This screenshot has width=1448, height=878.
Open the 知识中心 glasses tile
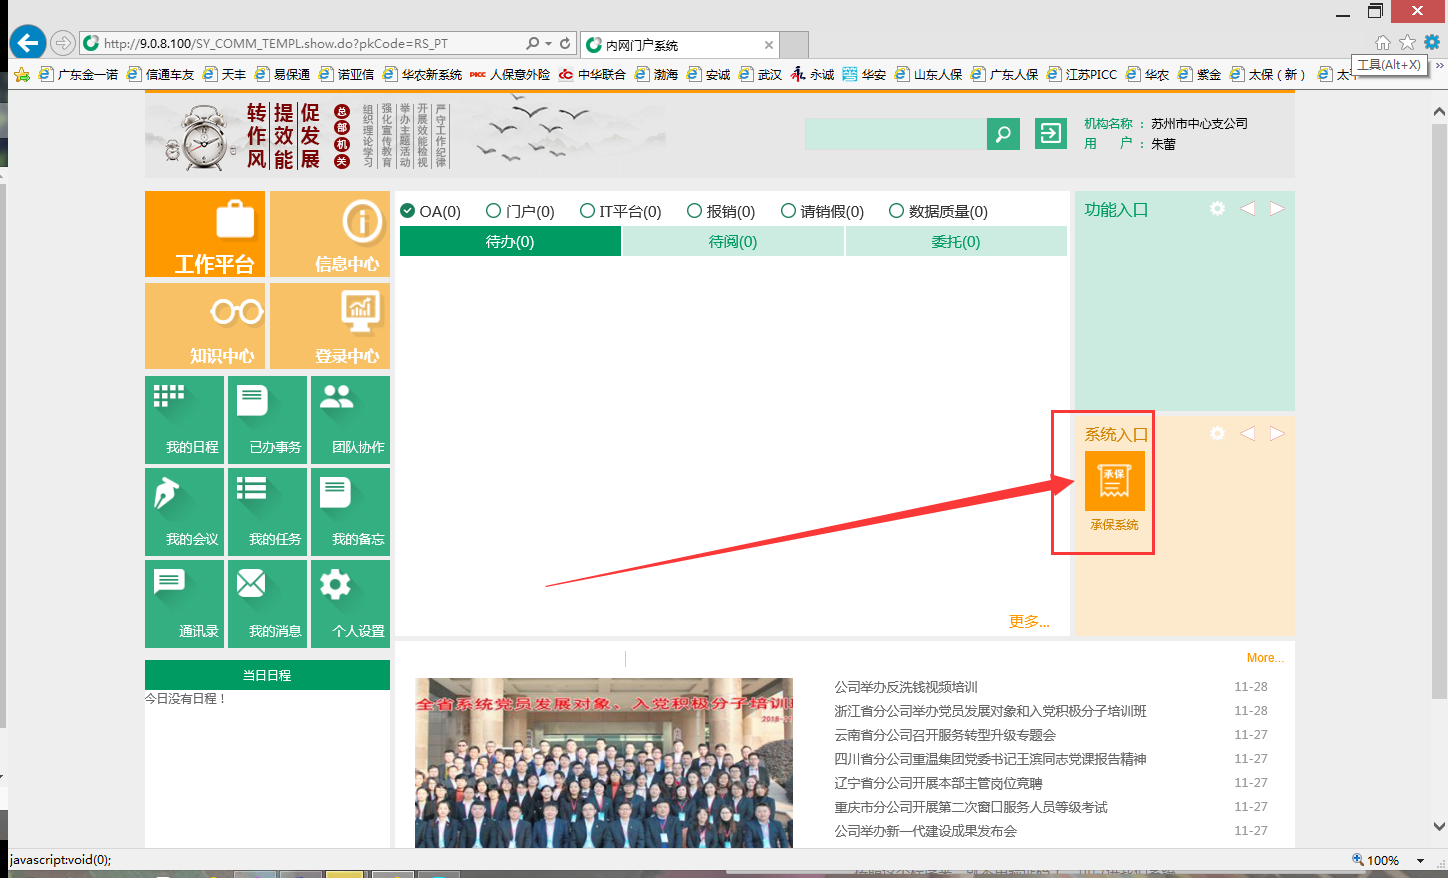tap(205, 326)
